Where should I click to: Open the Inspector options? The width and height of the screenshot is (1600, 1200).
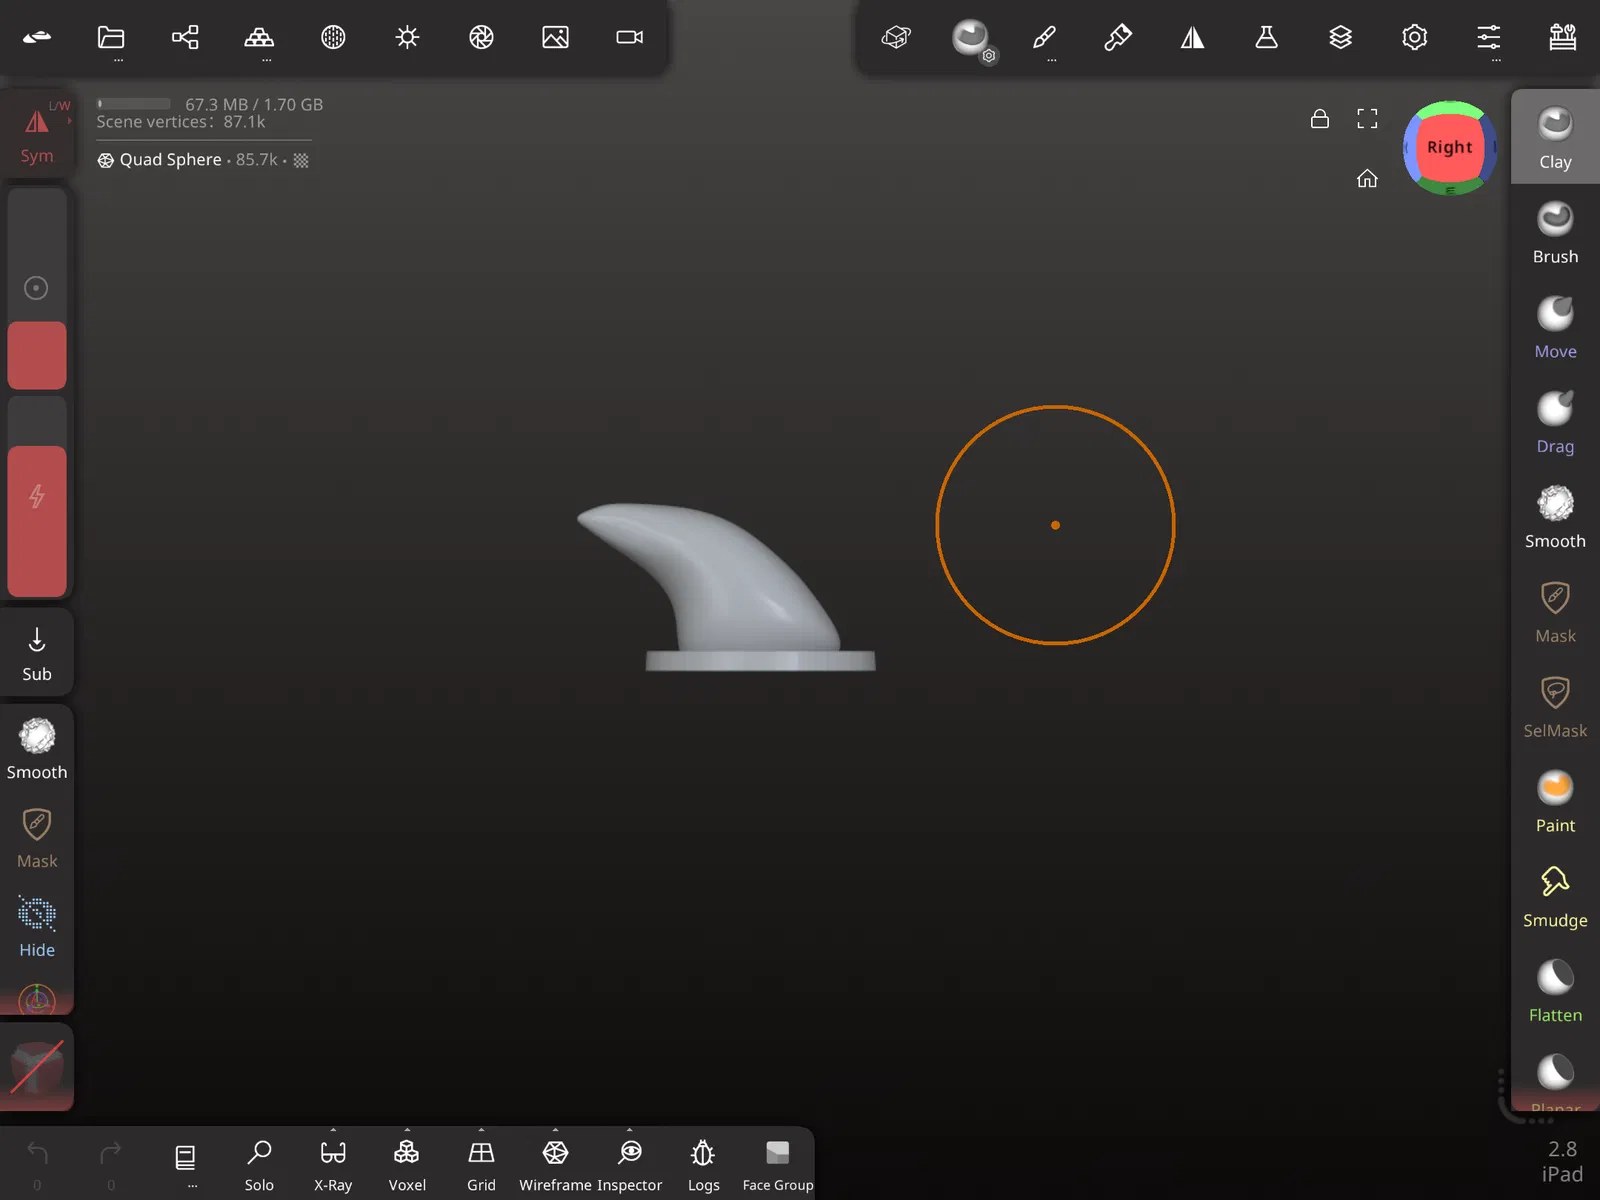[629, 1166]
